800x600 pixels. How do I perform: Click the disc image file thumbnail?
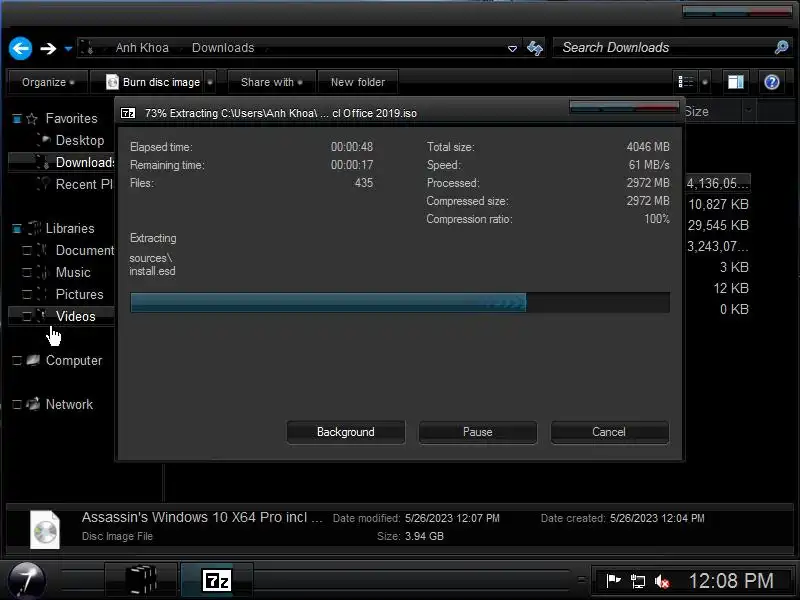[45, 530]
